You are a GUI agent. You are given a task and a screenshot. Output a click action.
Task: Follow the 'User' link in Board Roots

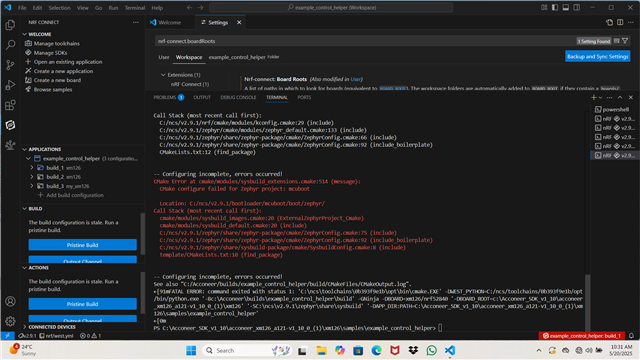[356, 79]
